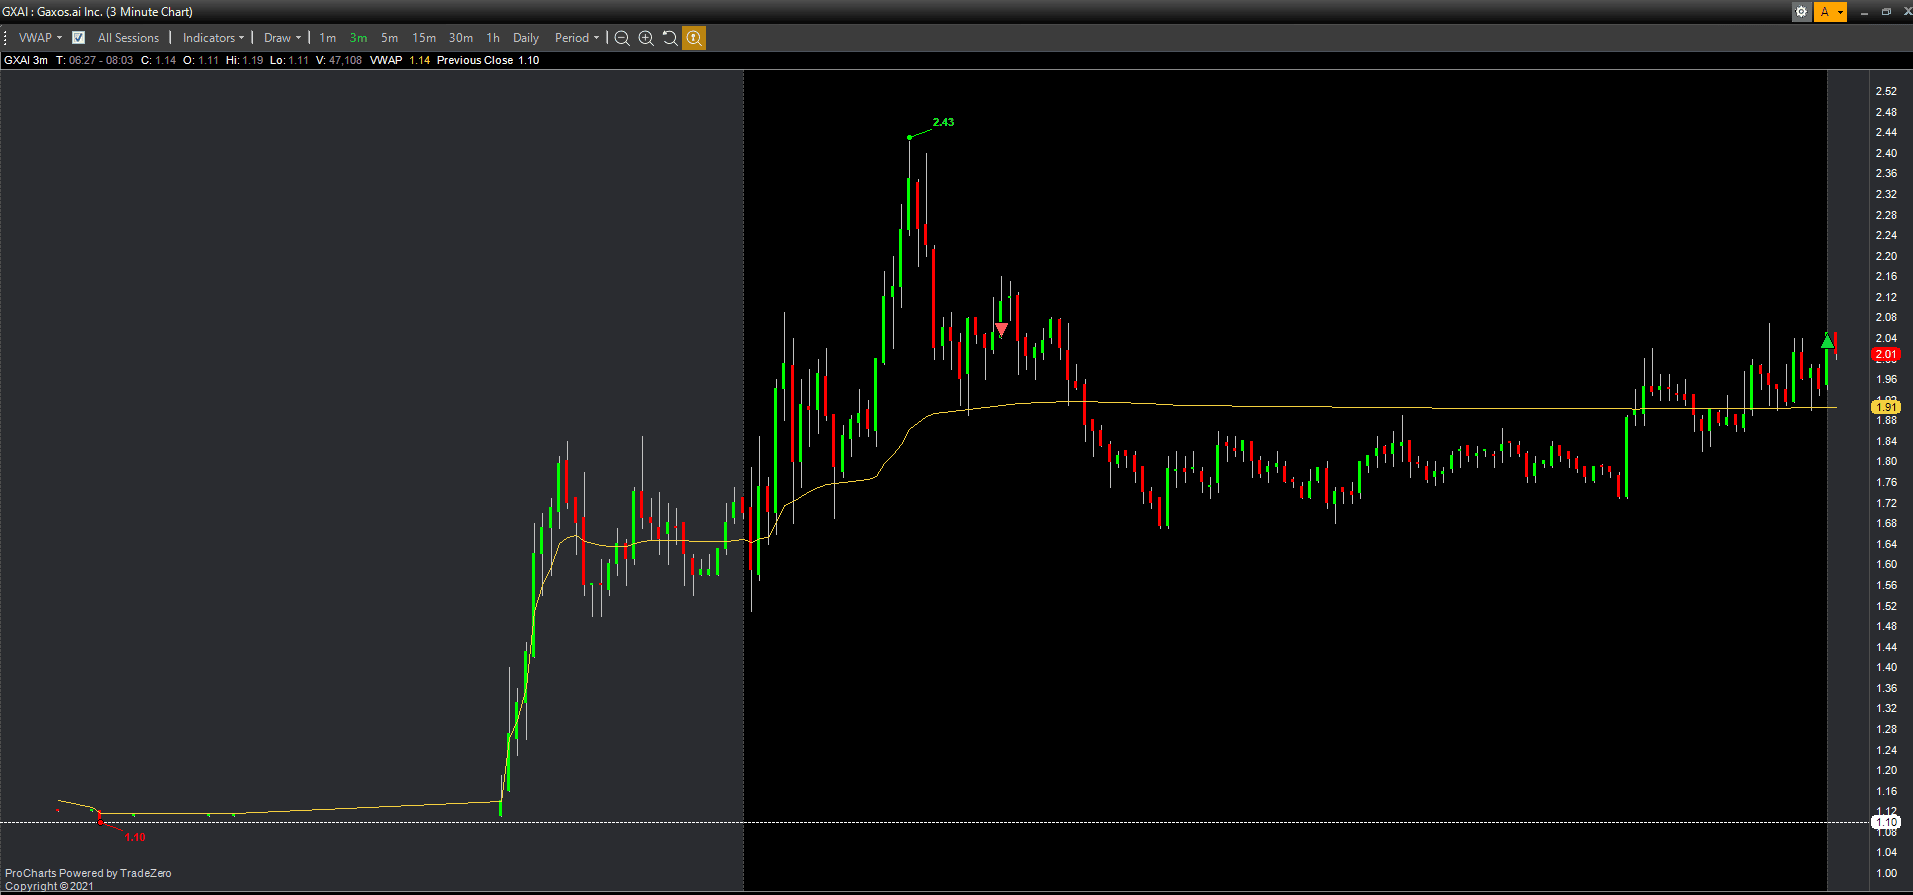Click the red 2.01 current price tag

1885,354
